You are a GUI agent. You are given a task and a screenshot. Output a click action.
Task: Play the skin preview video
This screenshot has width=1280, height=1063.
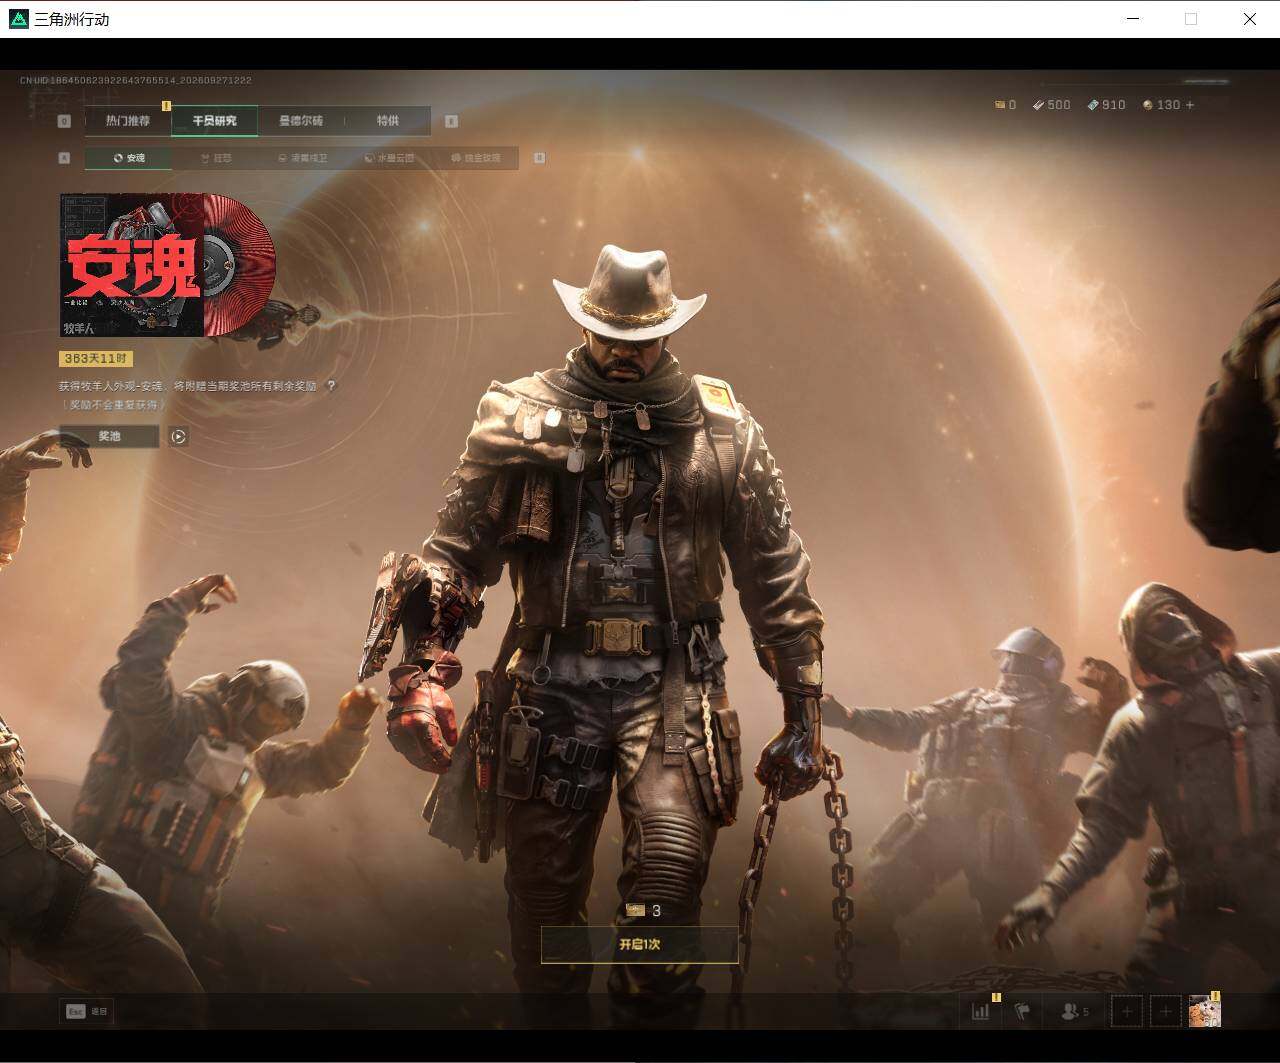click(178, 436)
